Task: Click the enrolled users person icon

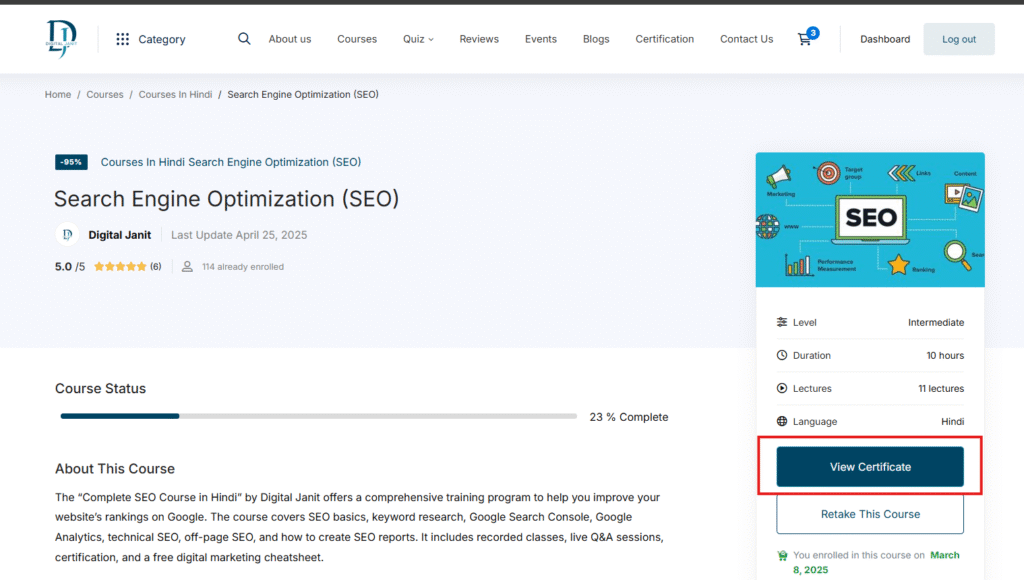Action: click(187, 267)
